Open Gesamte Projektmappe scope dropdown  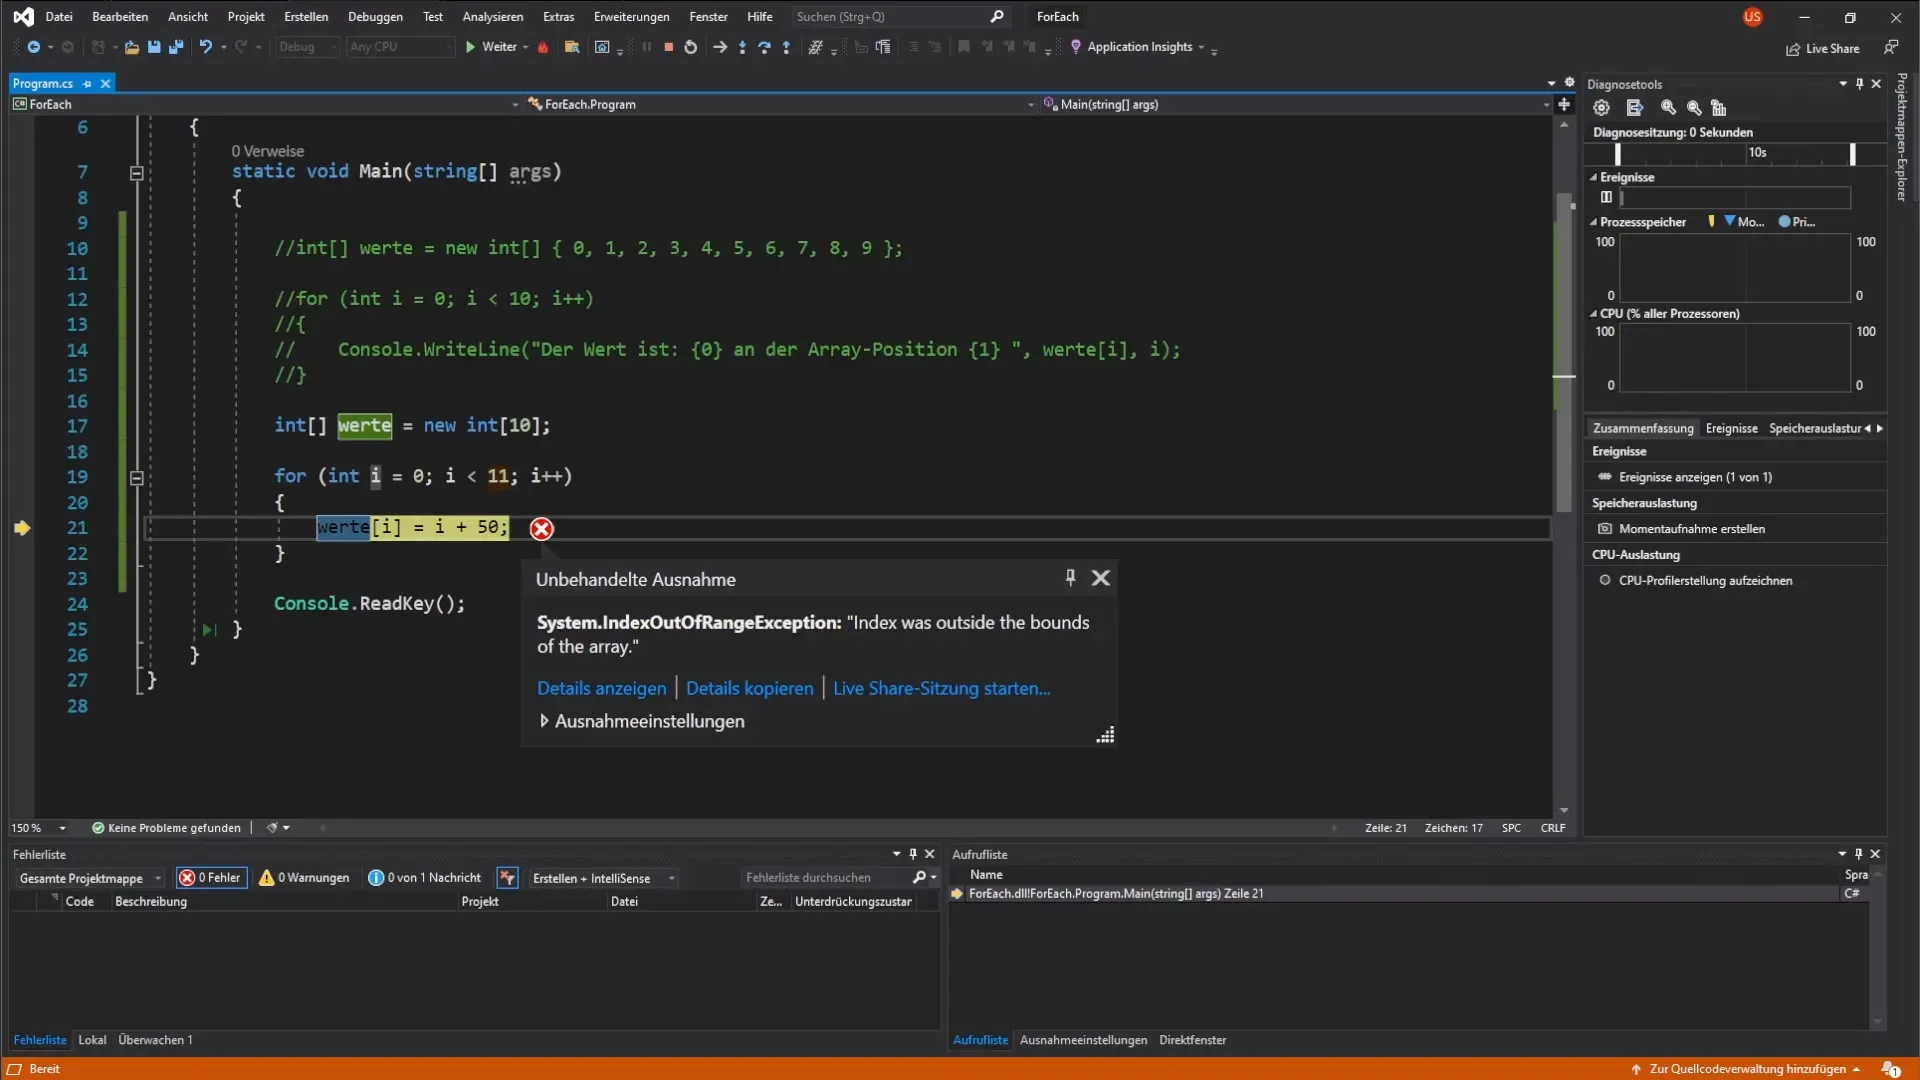[89, 878]
